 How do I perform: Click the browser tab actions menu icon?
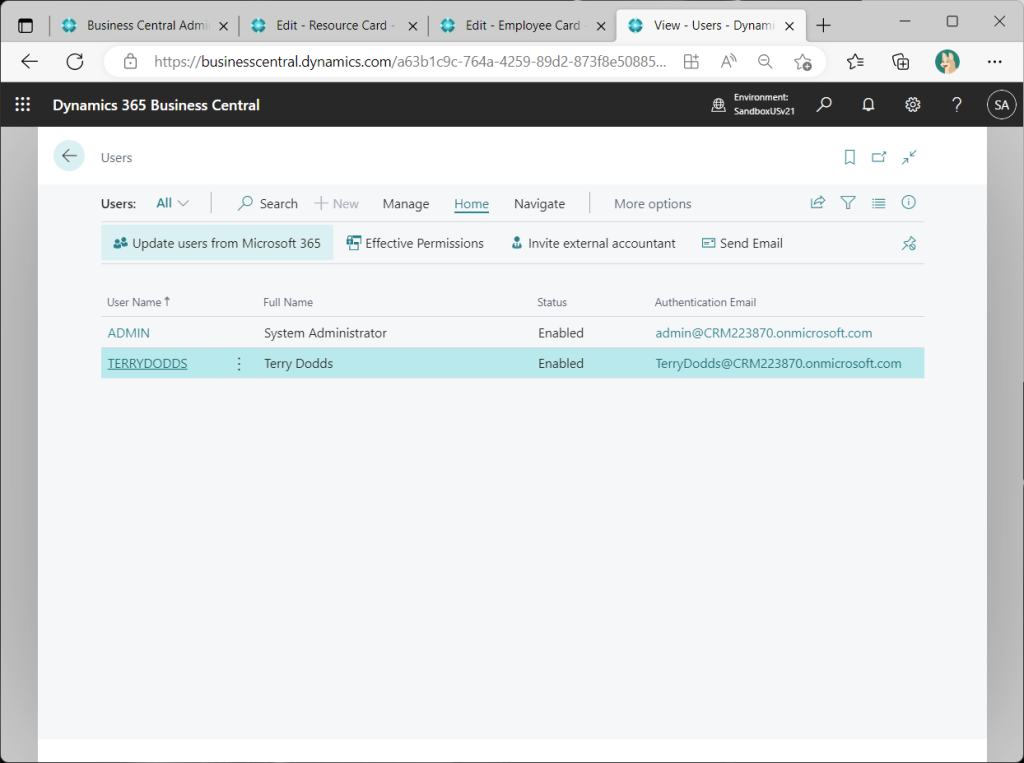pyautogui.click(x=25, y=26)
